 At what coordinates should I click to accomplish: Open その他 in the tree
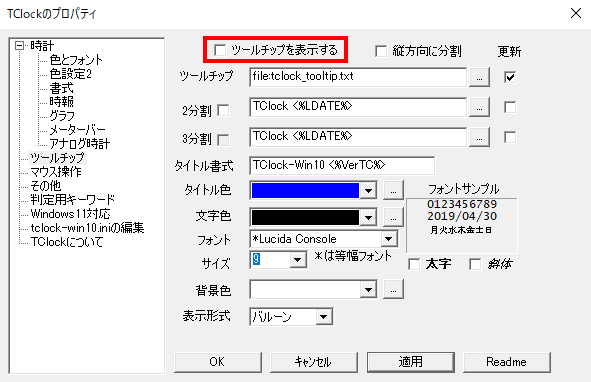[46, 186]
